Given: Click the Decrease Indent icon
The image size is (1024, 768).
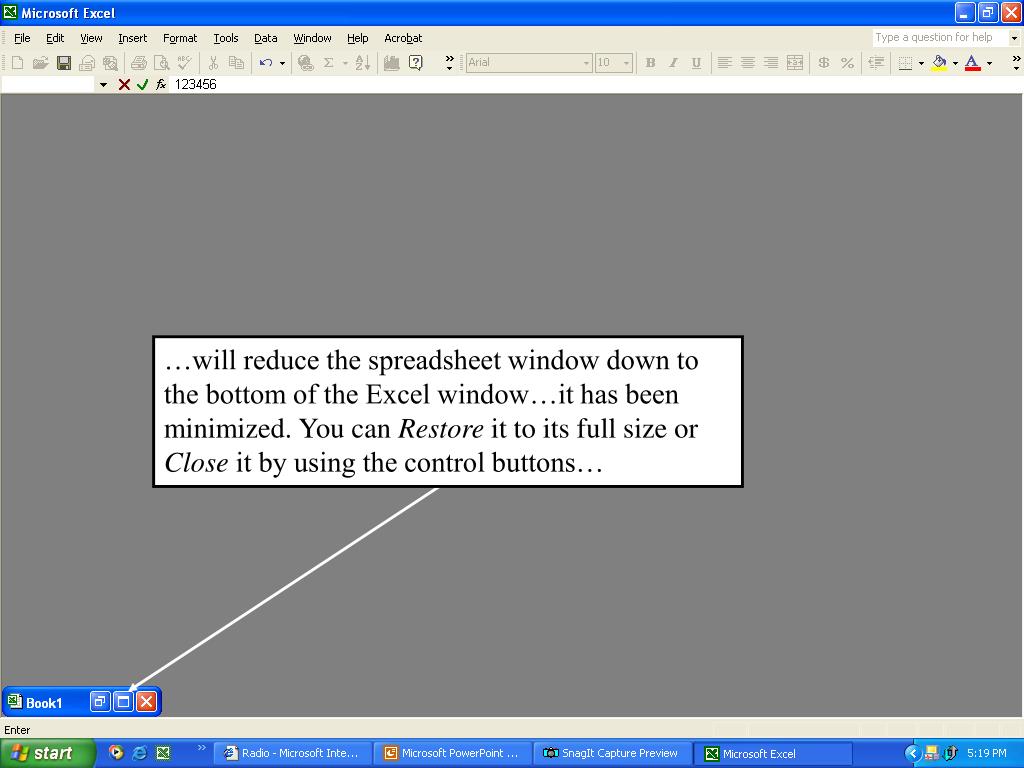Looking at the screenshot, I should pos(876,63).
